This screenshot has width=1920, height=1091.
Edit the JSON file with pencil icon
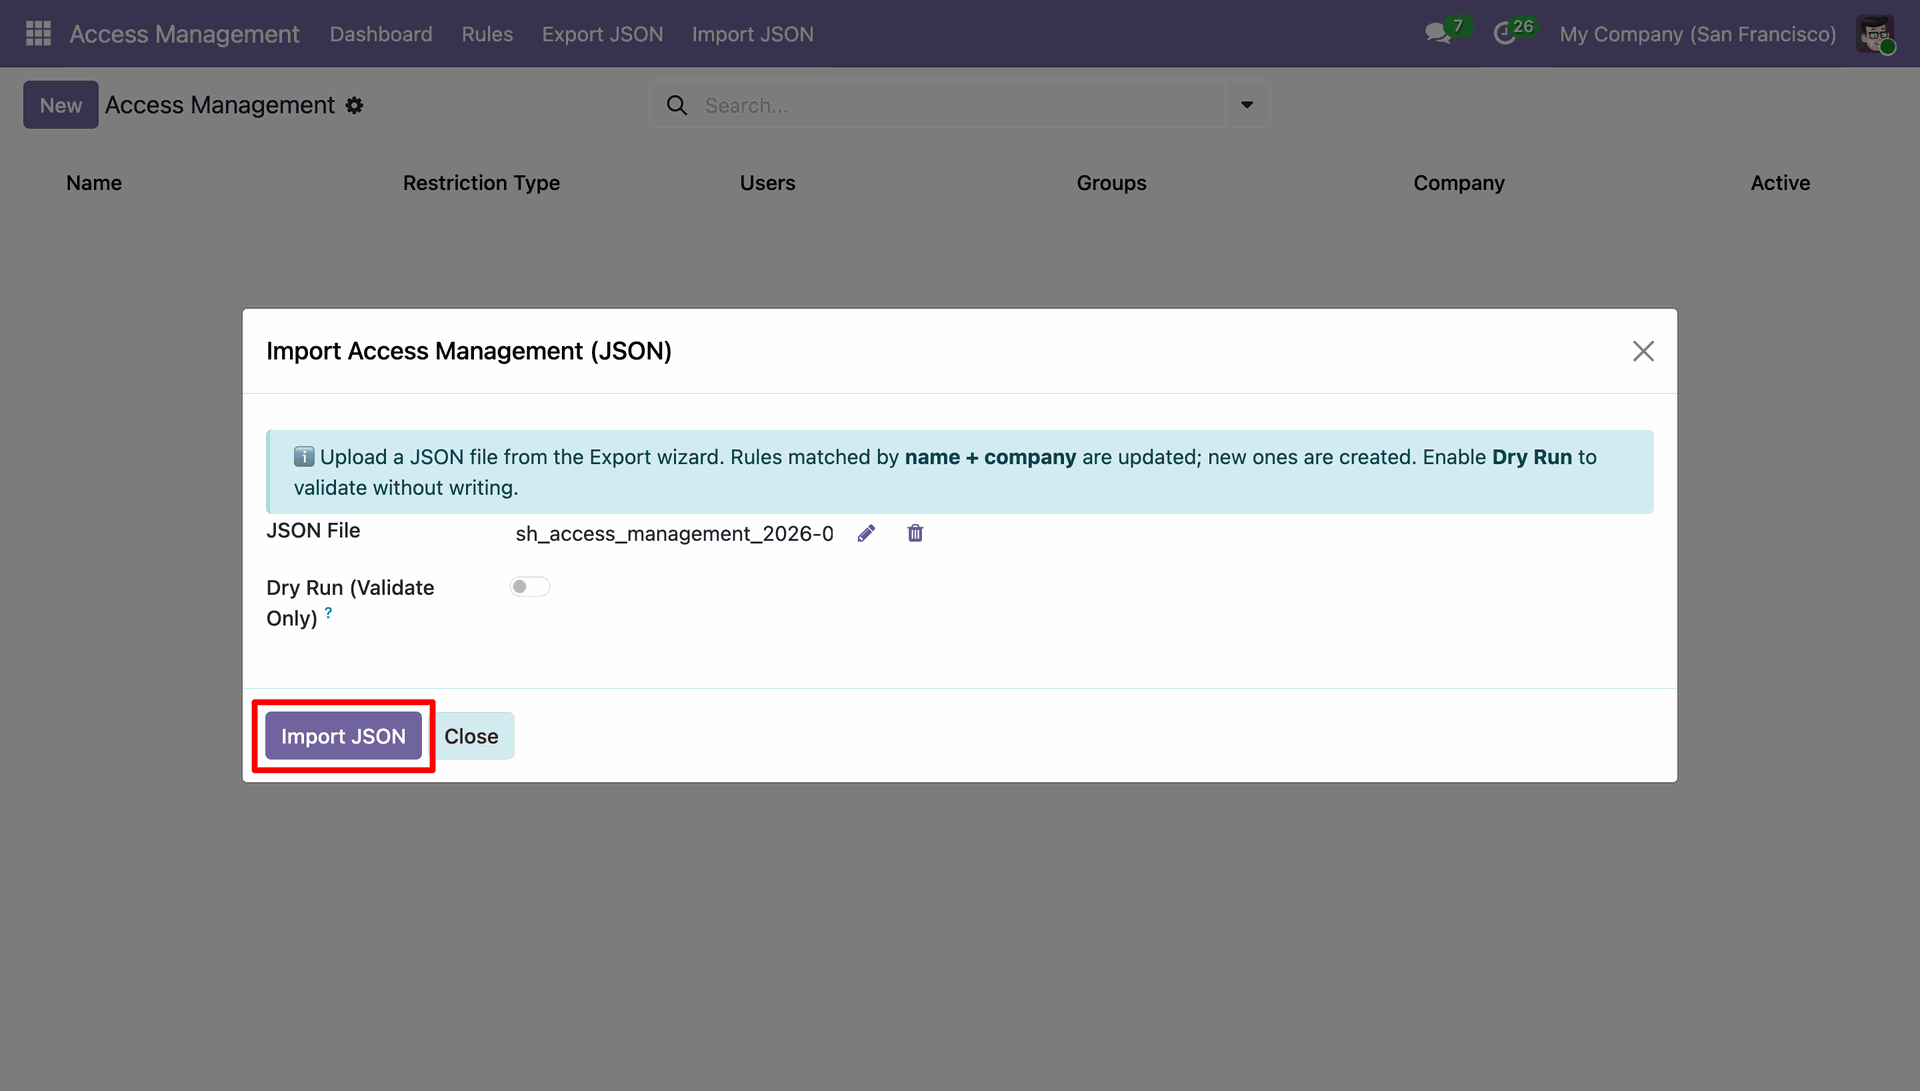click(x=866, y=533)
